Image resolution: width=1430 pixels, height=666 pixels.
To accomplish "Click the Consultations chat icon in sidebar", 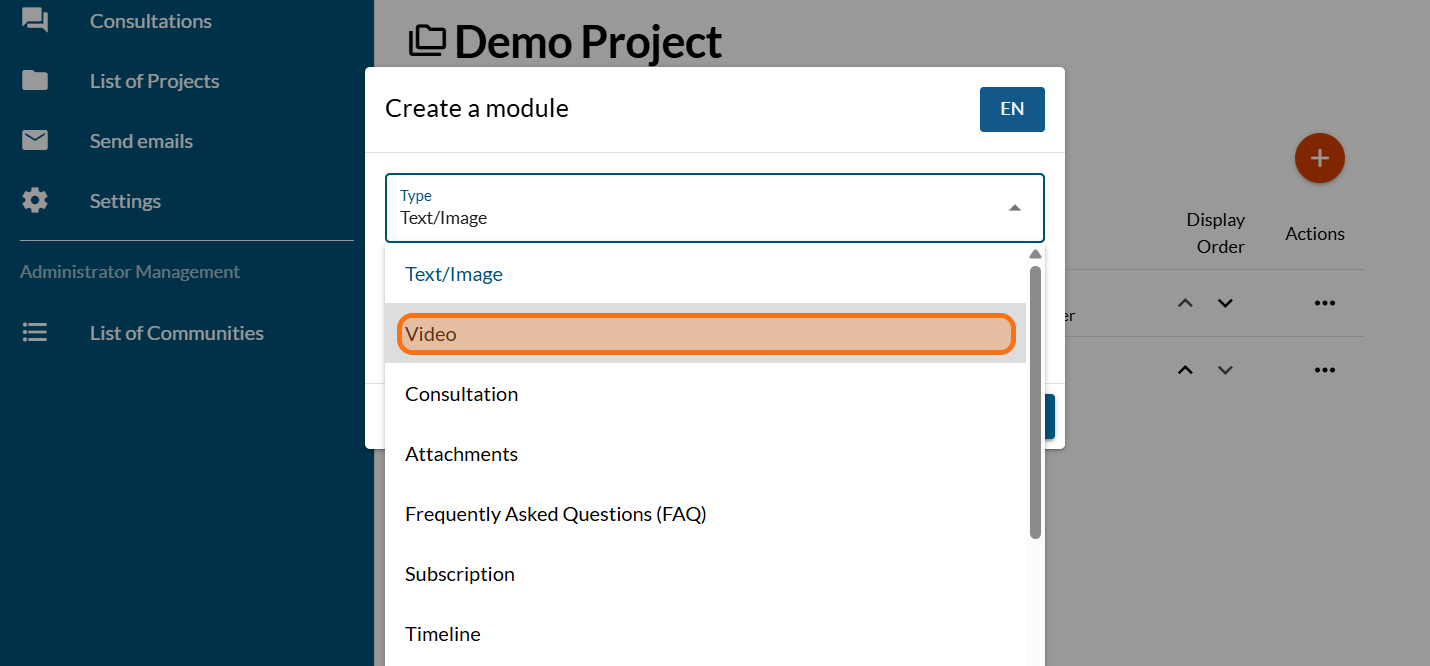I will point(35,21).
